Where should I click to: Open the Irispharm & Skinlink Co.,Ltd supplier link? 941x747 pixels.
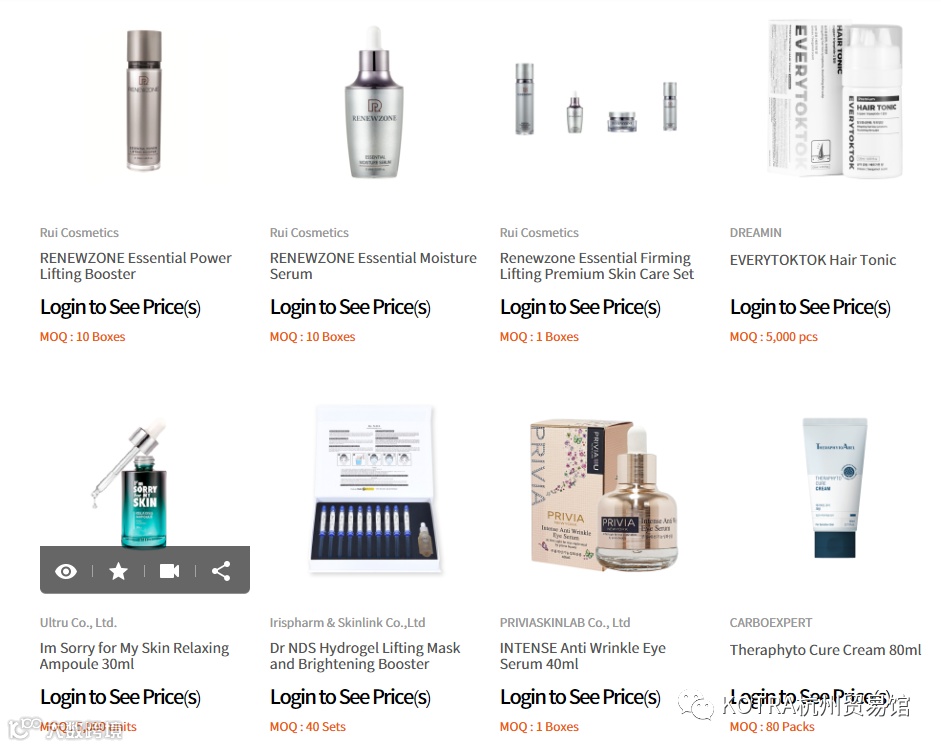tap(347, 623)
